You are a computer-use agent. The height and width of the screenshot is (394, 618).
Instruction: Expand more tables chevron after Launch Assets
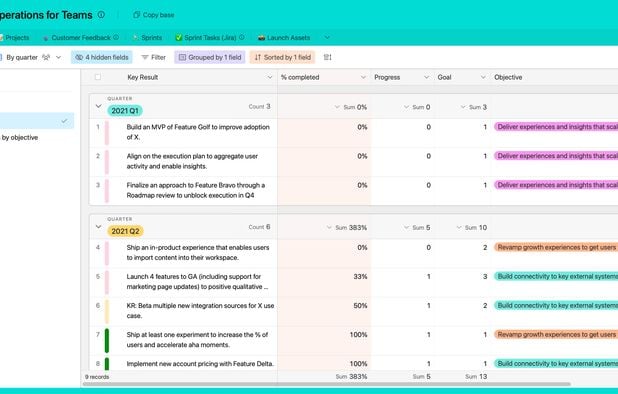pos(327,37)
